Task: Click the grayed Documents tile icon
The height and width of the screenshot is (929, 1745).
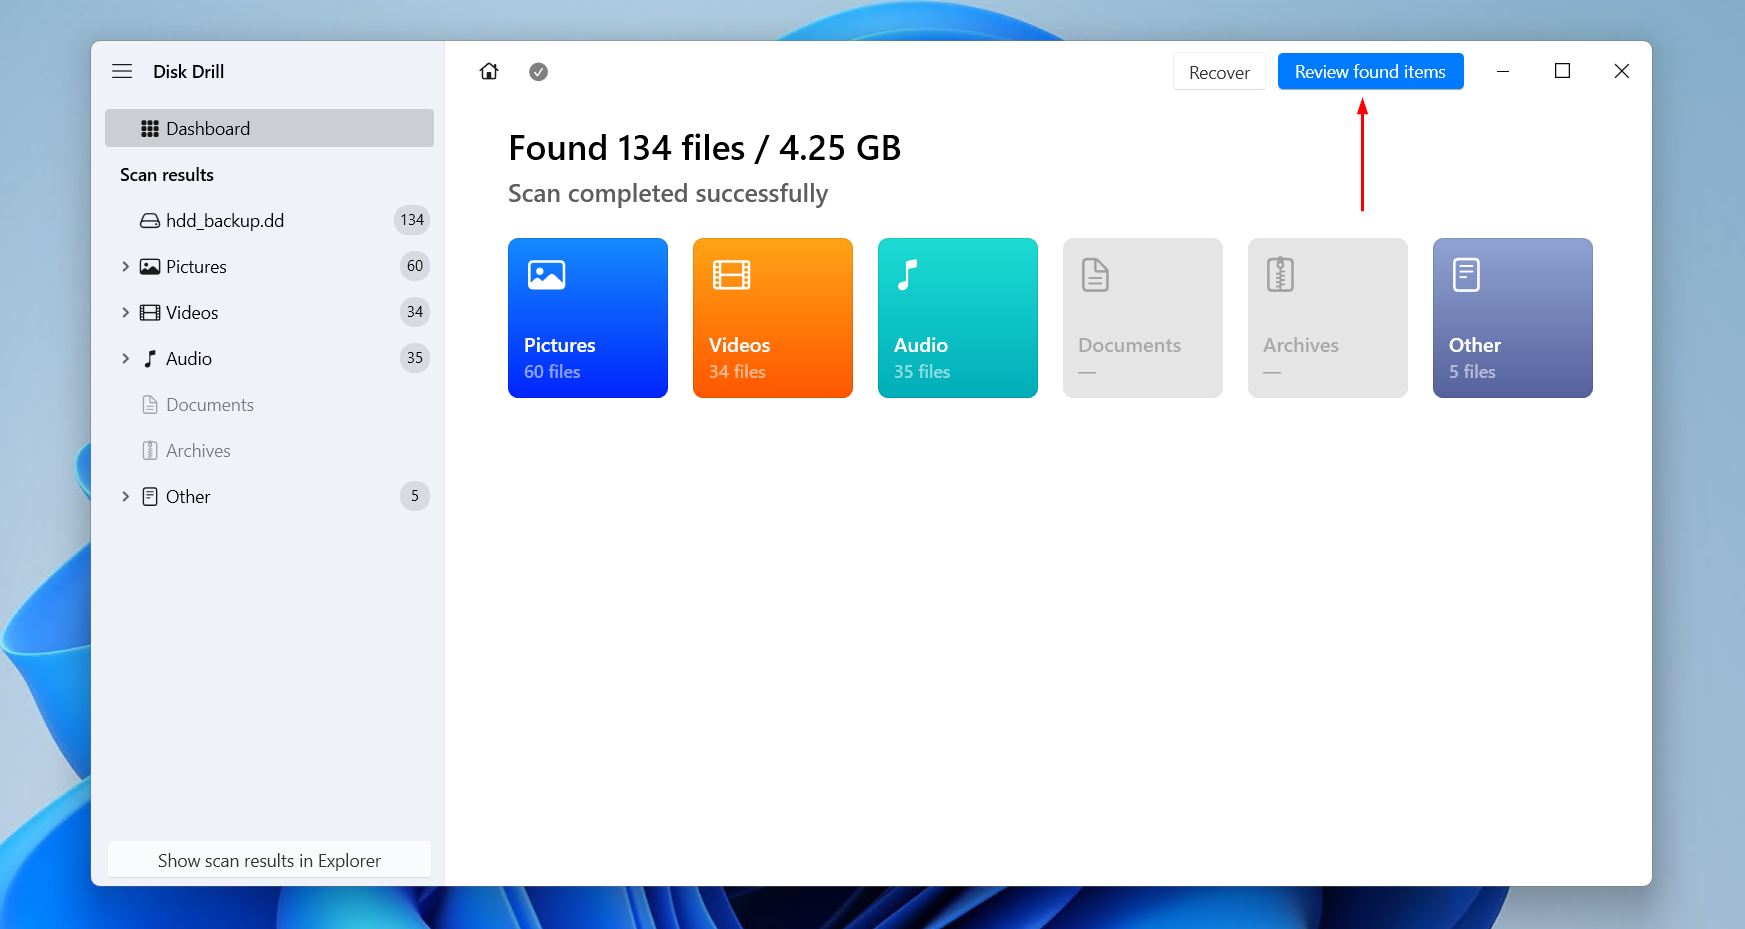Action: [x=1095, y=275]
